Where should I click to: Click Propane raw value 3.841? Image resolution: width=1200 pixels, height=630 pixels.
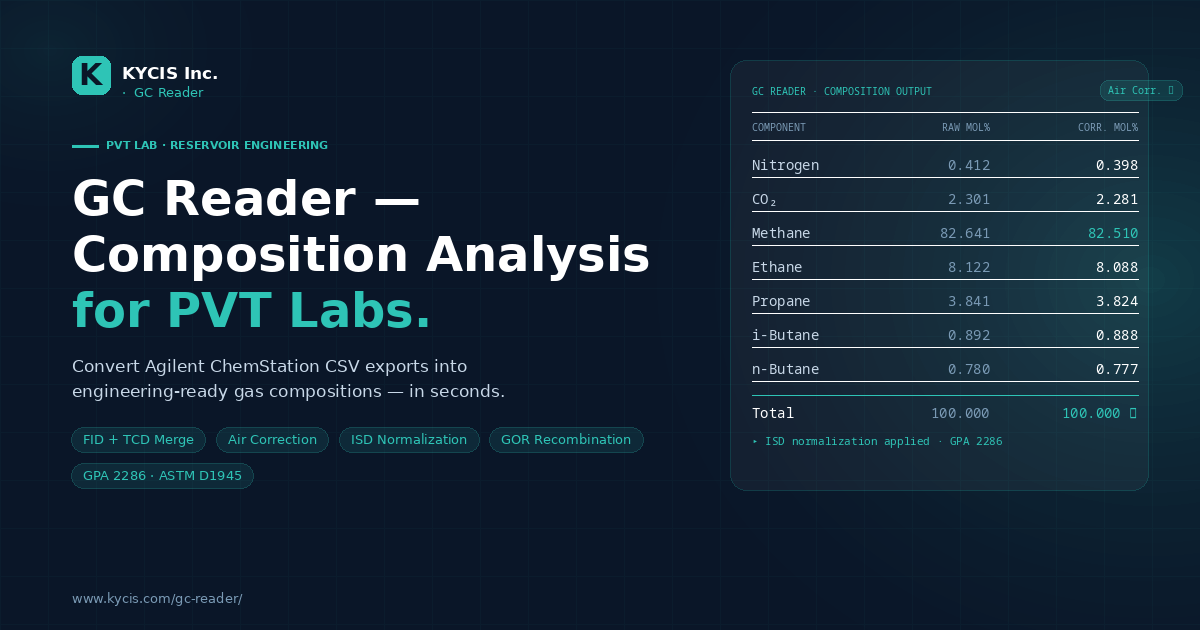point(969,301)
